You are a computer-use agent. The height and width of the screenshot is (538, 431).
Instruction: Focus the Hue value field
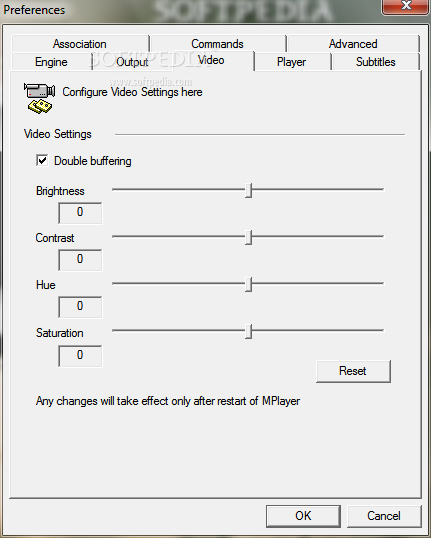(x=80, y=307)
